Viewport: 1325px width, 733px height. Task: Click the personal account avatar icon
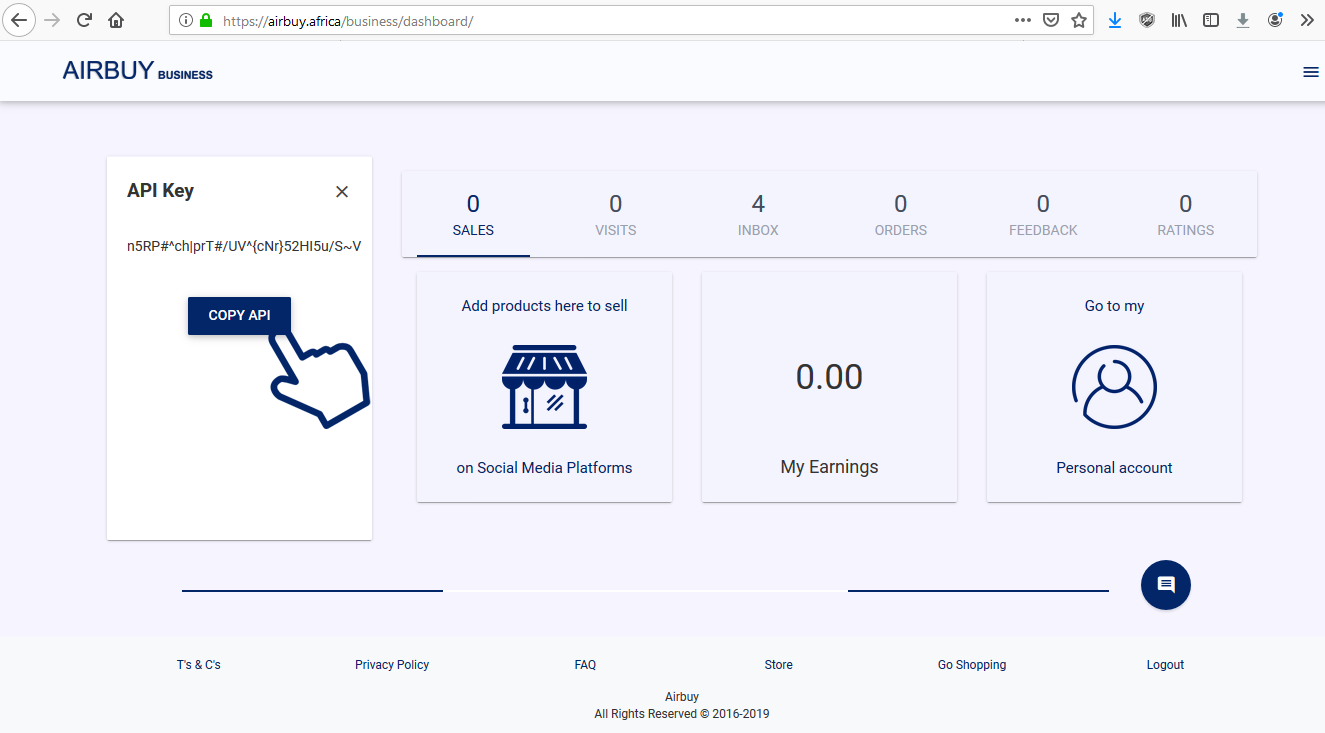tap(1114, 387)
